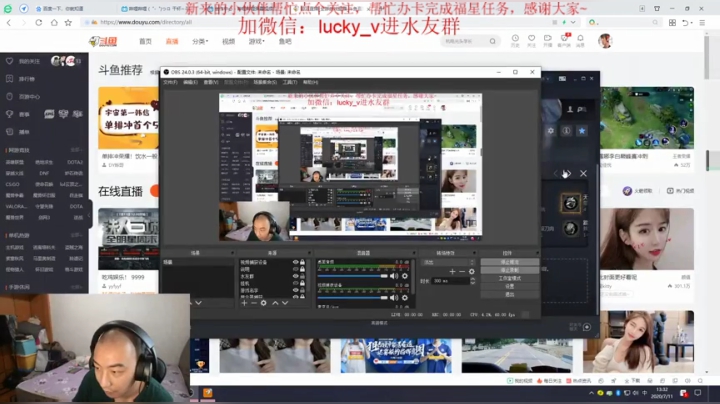Go to 首页 tab in Douyu nav

146,41
